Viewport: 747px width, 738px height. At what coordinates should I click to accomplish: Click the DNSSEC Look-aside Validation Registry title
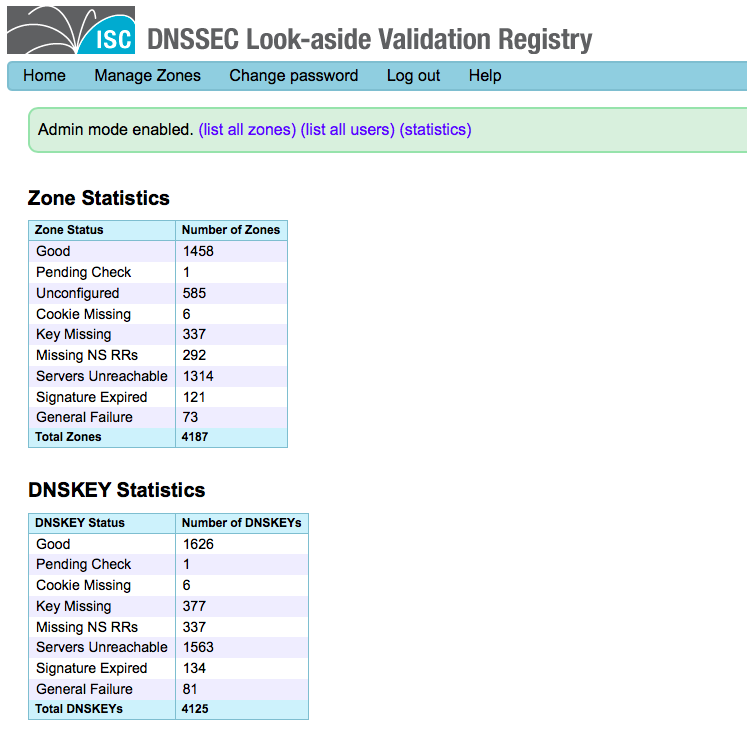tap(370, 39)
